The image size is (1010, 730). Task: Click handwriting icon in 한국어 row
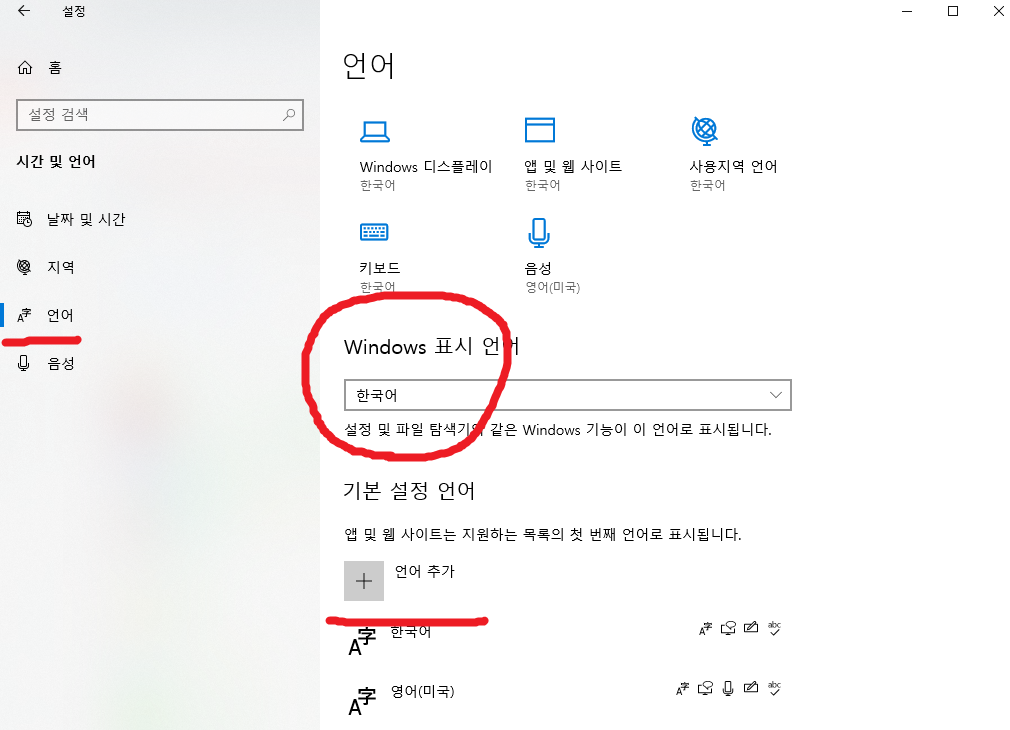pos(751,628)
